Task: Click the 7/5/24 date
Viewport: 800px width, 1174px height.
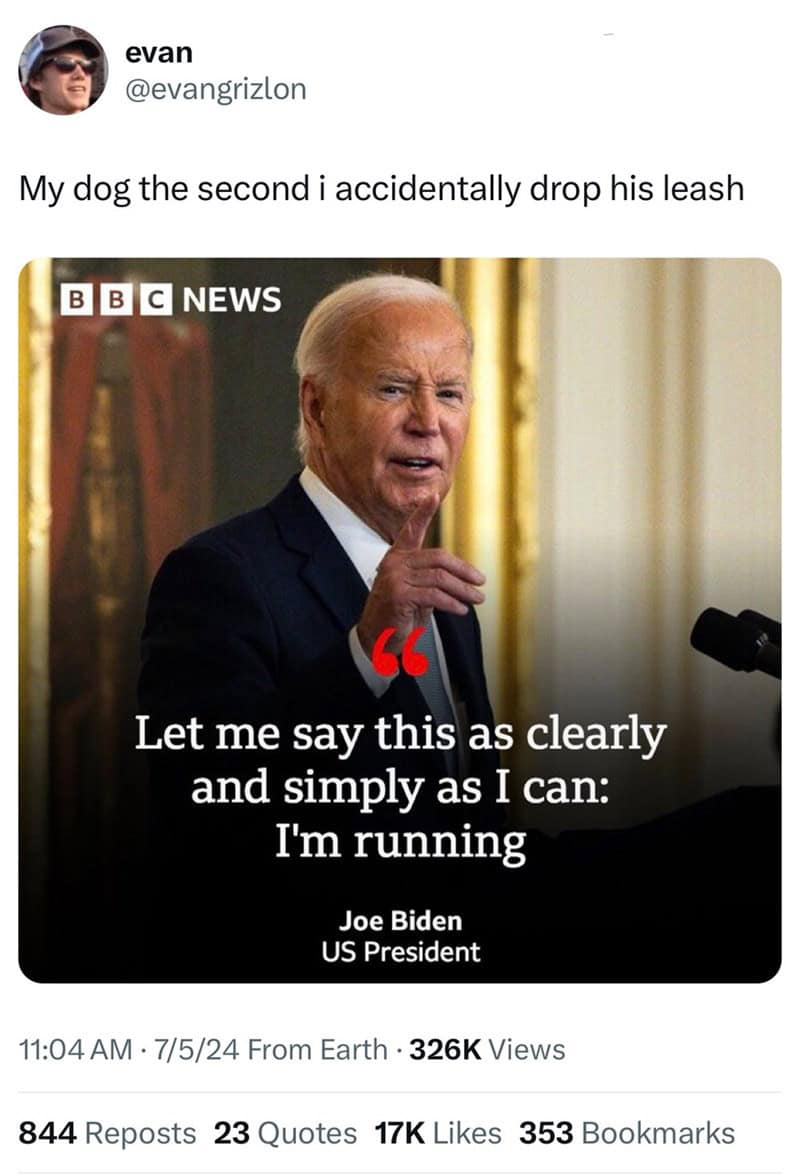Action: coord(196,1050)
